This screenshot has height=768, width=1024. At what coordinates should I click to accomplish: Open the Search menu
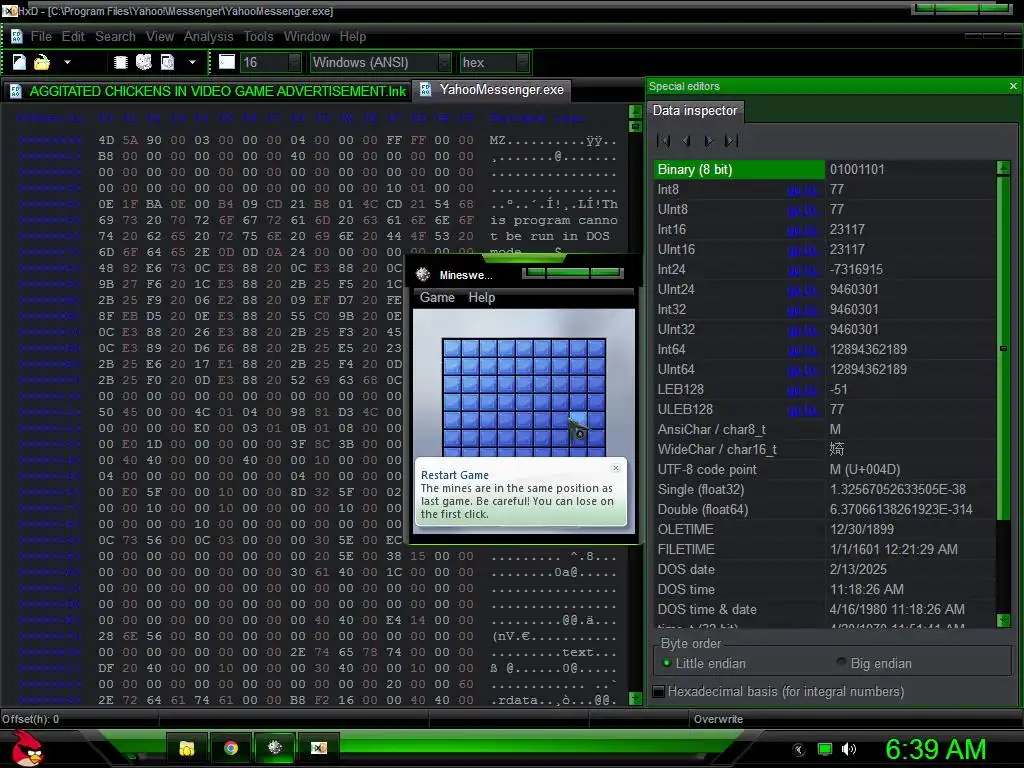(x=116, y=37)
